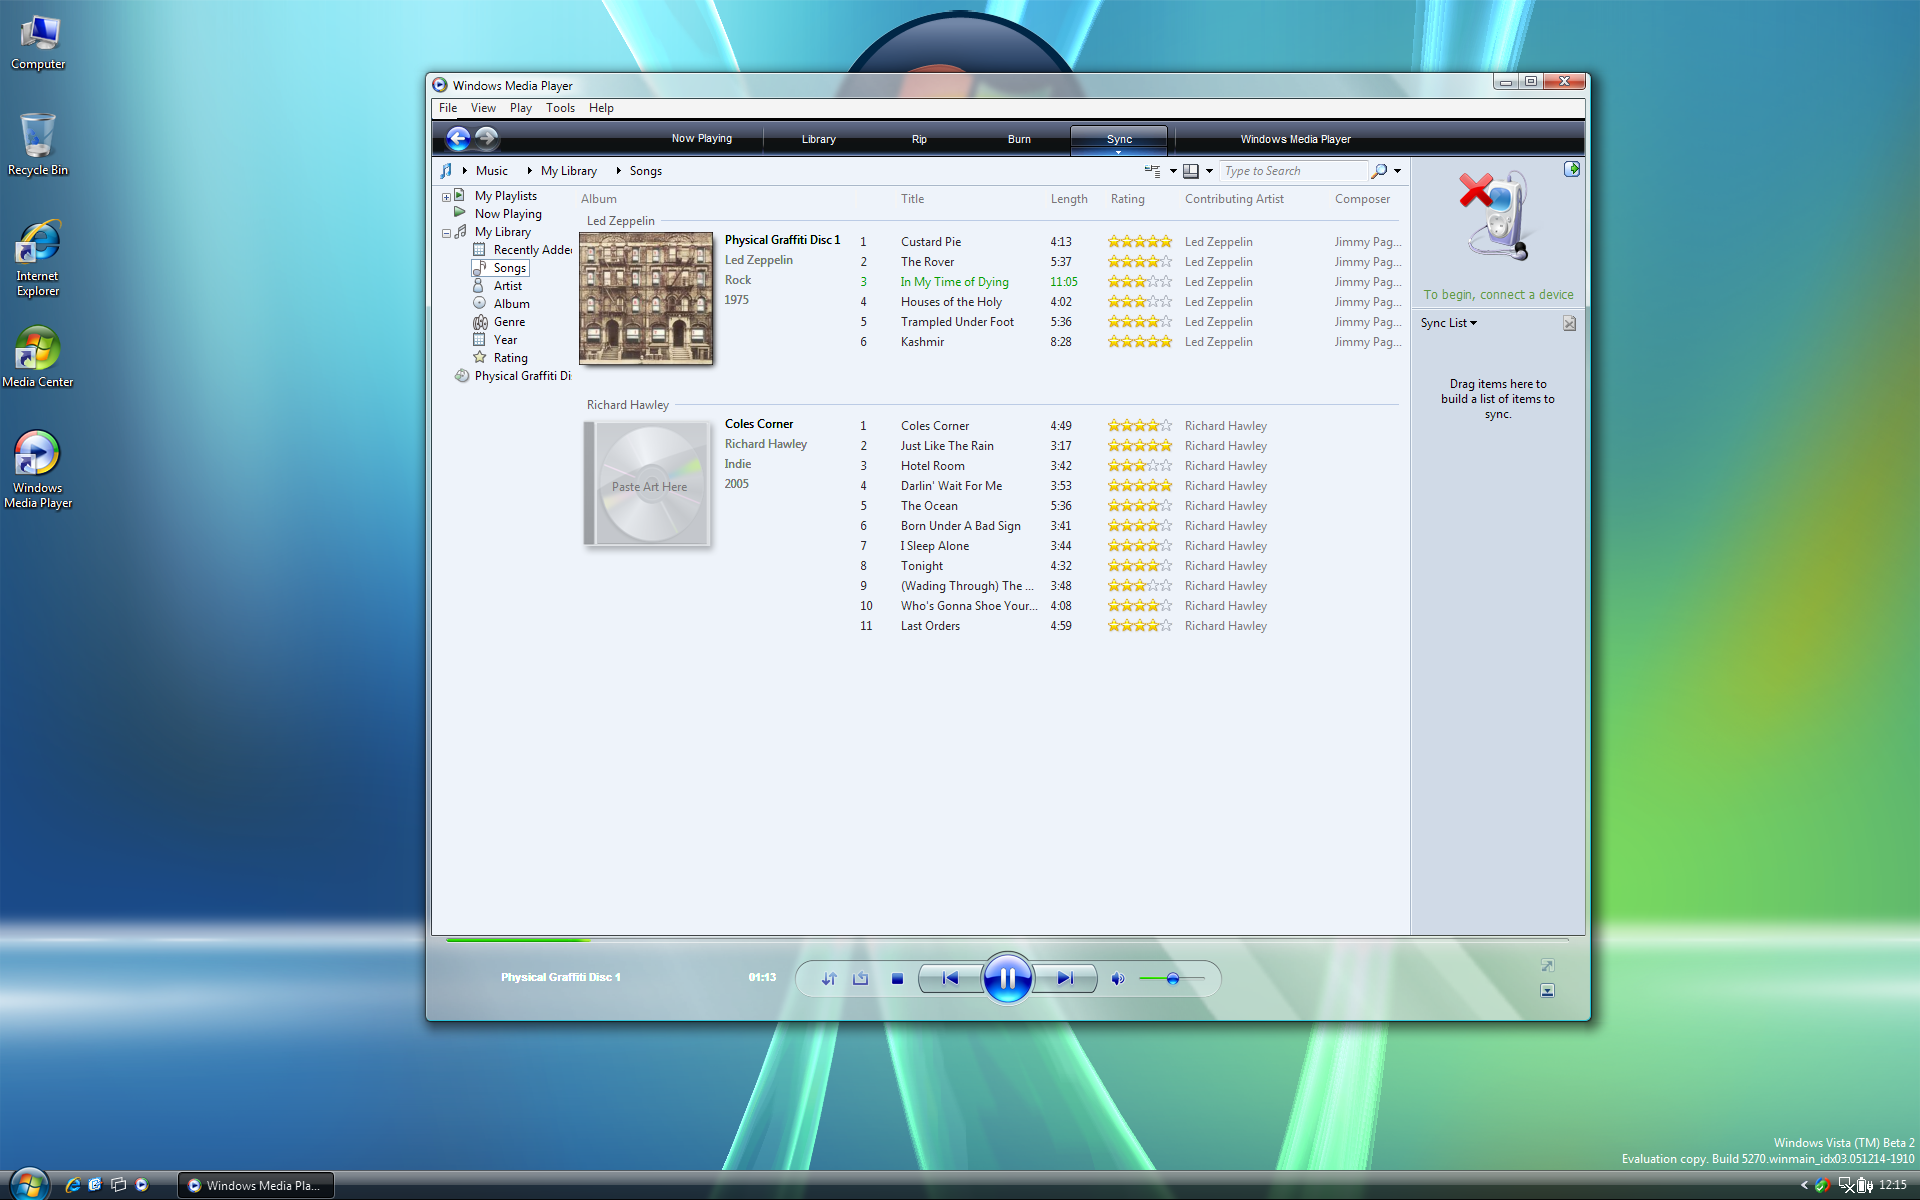The height and width of the screenshot is (1200, 1920).
Task: Adjust the volume slider
Action: pos(1172,978)
